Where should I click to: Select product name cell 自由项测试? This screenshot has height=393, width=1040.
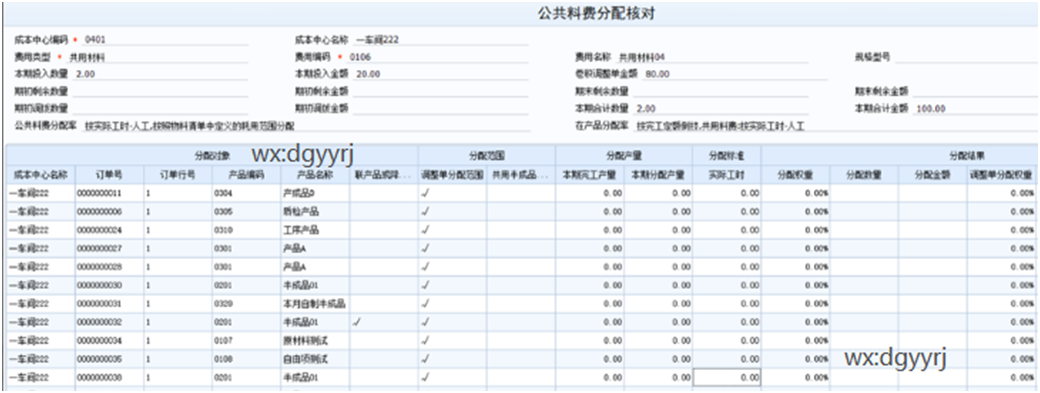click(x=315, y=359)
